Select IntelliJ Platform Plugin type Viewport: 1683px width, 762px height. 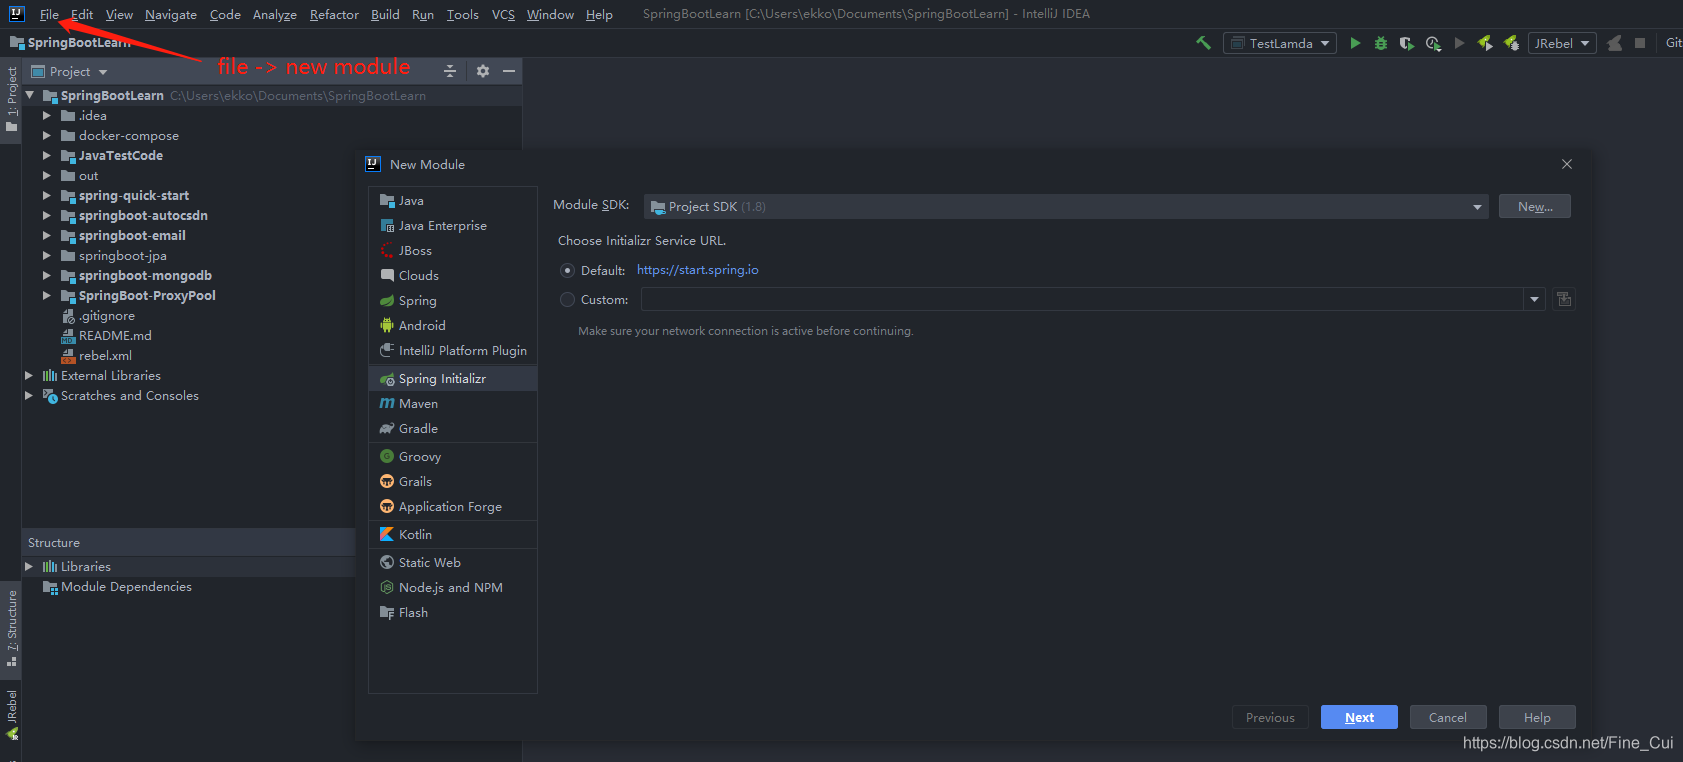pyautogui.click(x=453, y=351)
